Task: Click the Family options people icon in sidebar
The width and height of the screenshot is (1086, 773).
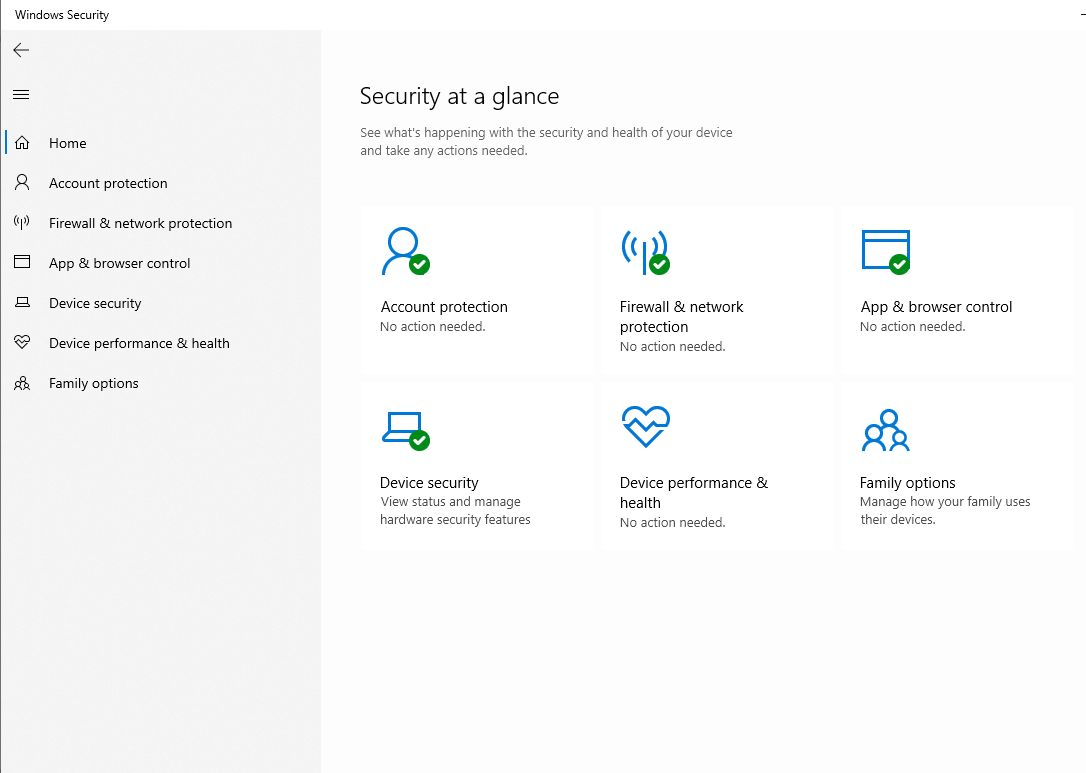Action: point(22,383)
